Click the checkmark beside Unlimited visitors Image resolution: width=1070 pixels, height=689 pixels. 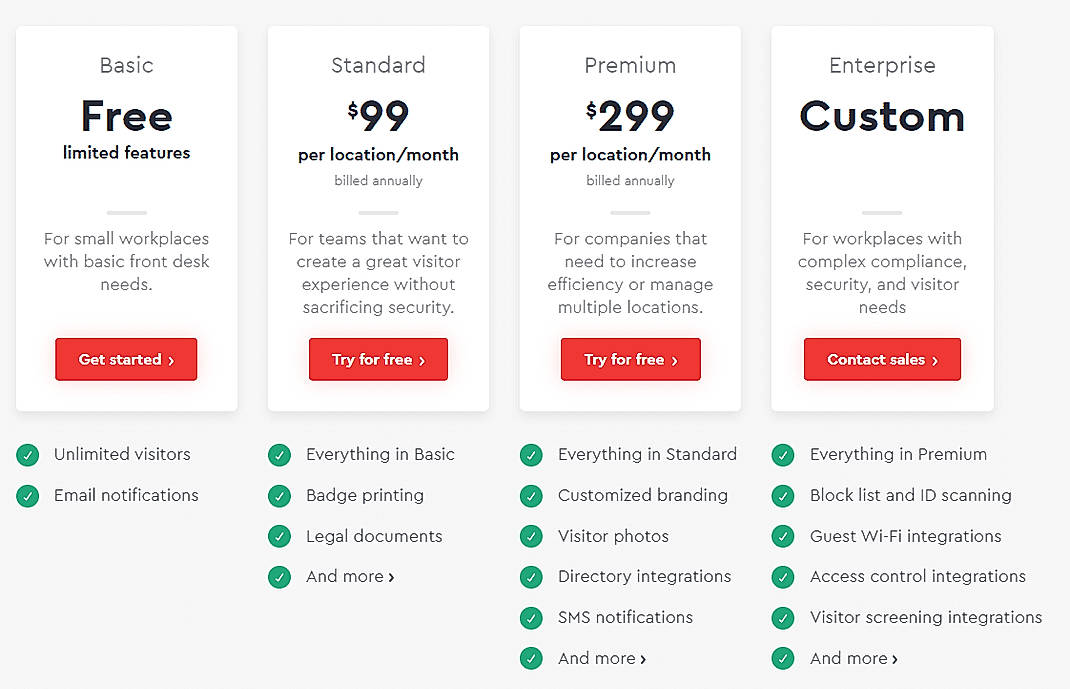[x=27, y=454]
